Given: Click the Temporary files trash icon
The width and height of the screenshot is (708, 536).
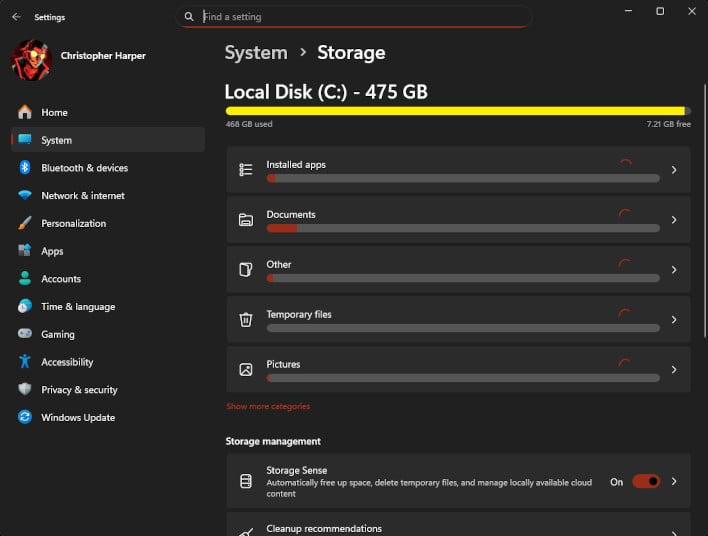Looking at the screenshot, I should click(x=246, y=320).
